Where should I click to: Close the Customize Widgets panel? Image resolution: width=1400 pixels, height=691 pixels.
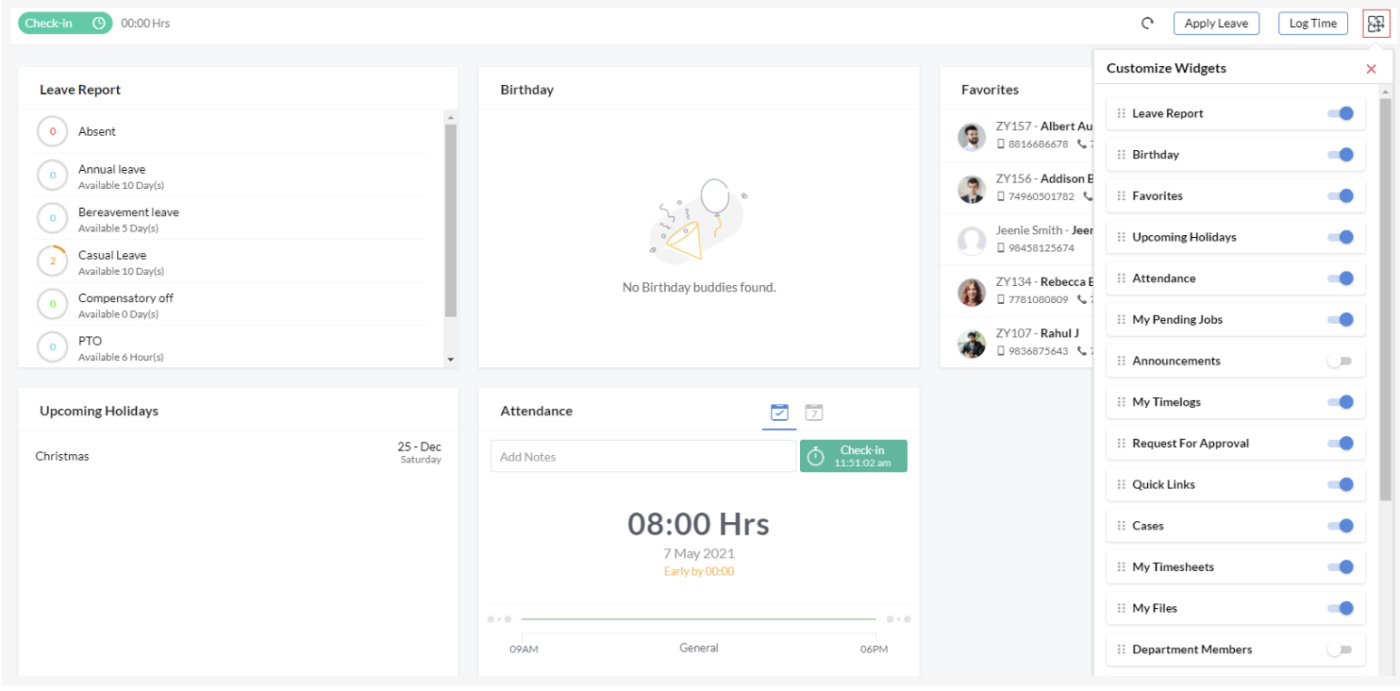[1371, 68]
